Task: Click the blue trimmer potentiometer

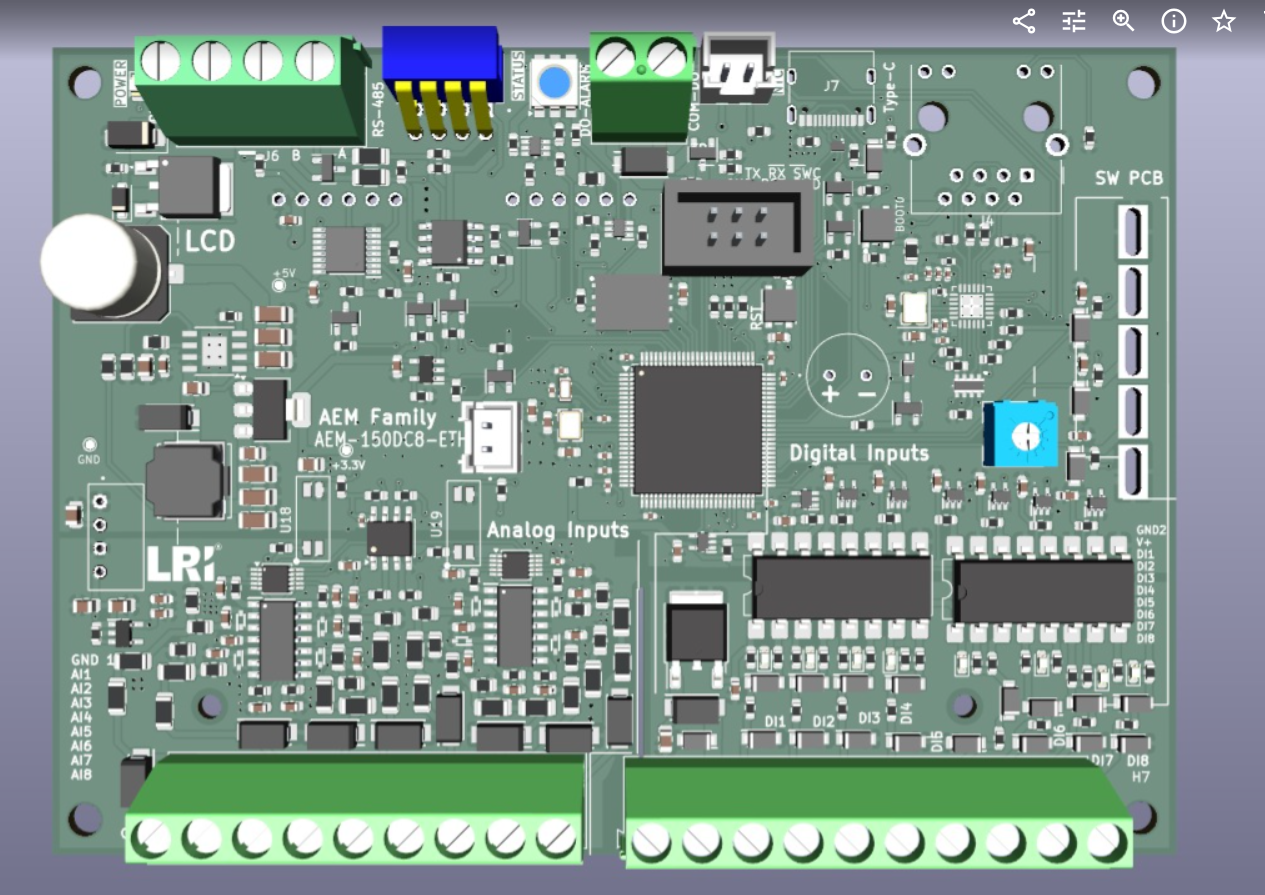Action: click(x=1019, y=434)
